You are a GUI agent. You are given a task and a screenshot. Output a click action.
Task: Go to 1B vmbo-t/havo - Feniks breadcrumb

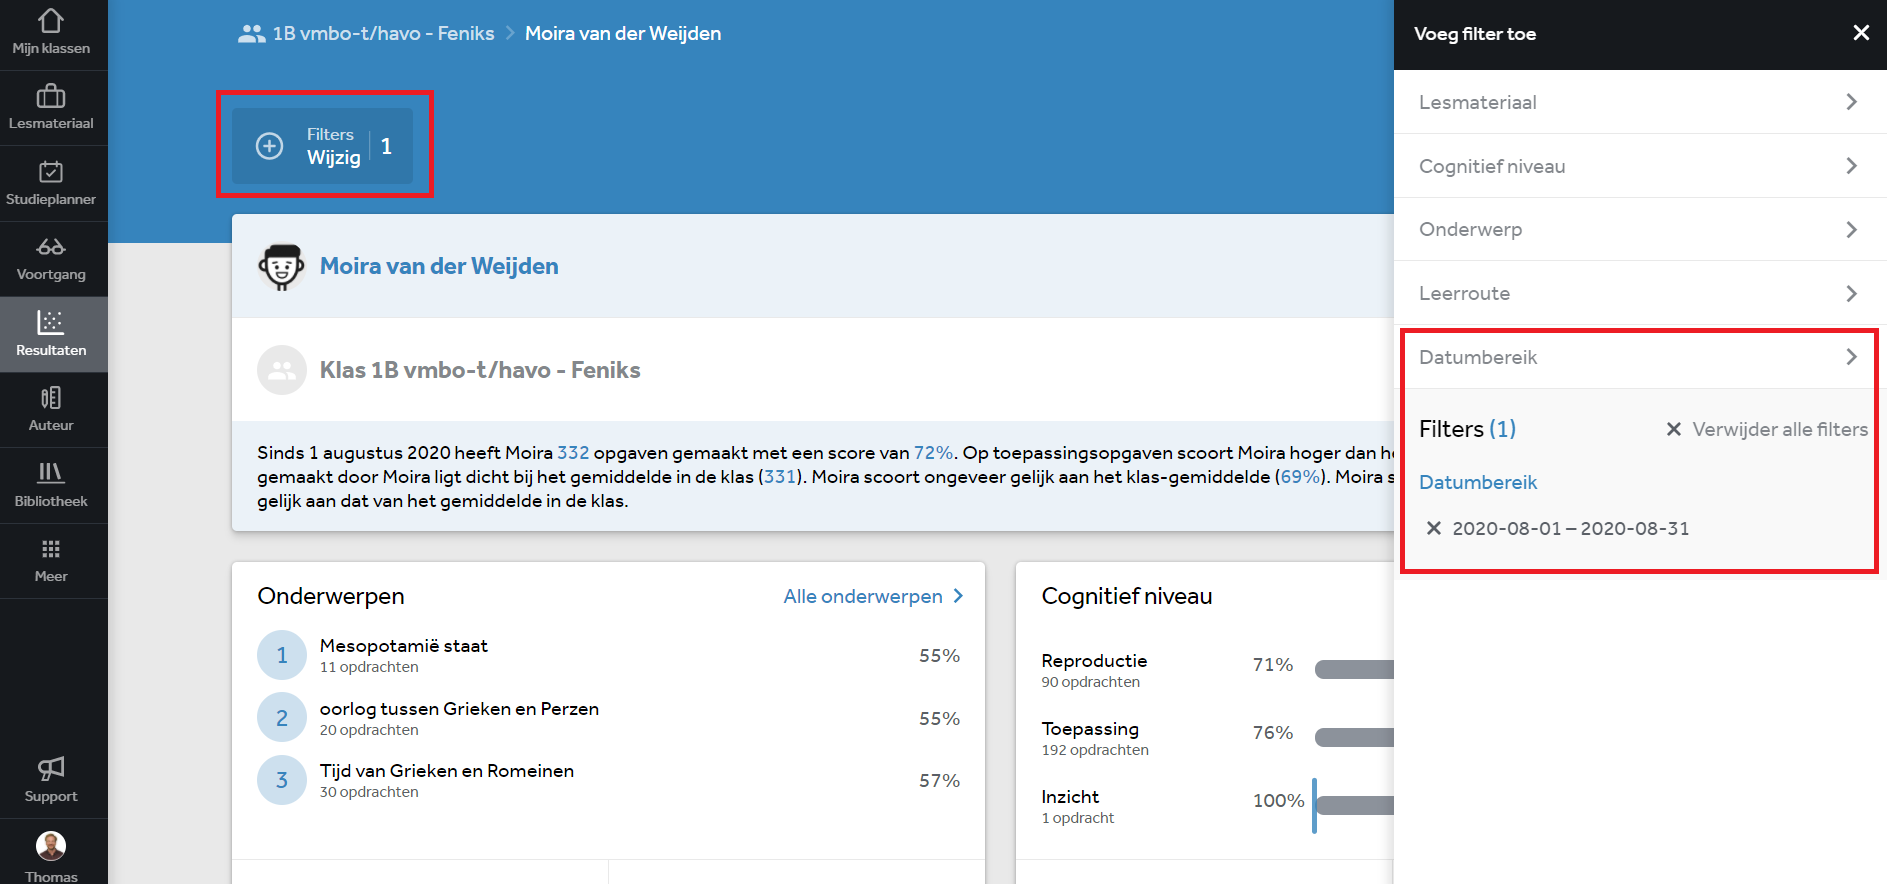[x=383, y=34]
